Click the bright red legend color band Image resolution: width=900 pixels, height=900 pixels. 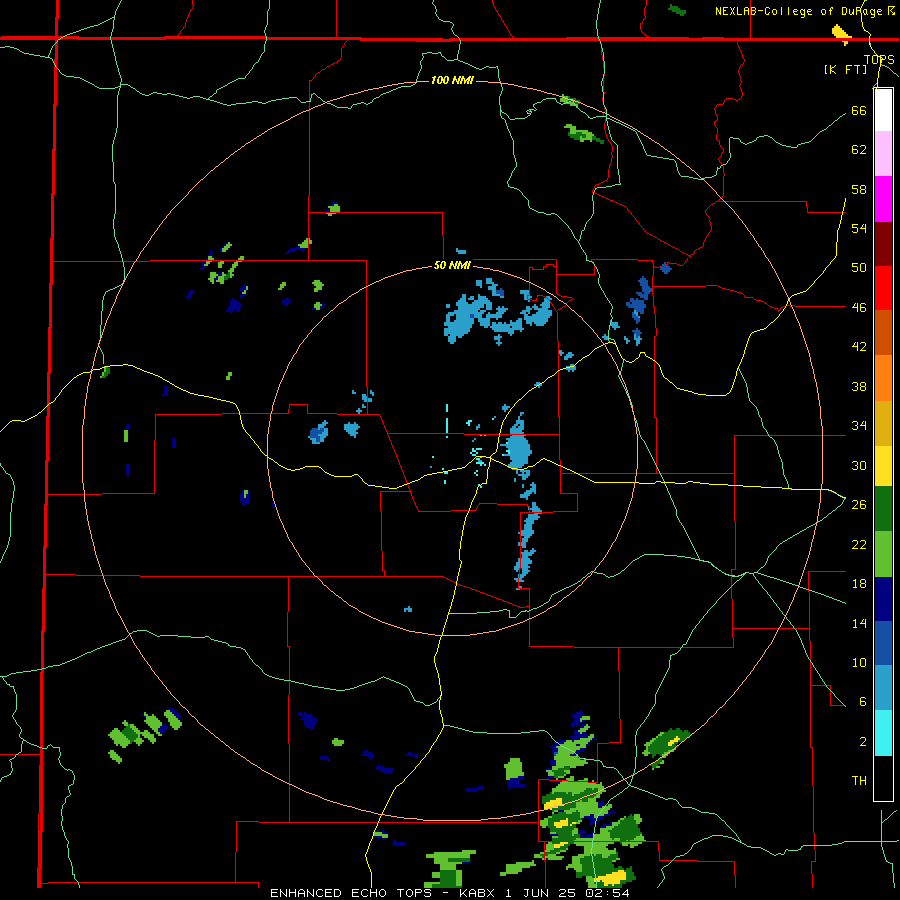click(x=883, y=288)
